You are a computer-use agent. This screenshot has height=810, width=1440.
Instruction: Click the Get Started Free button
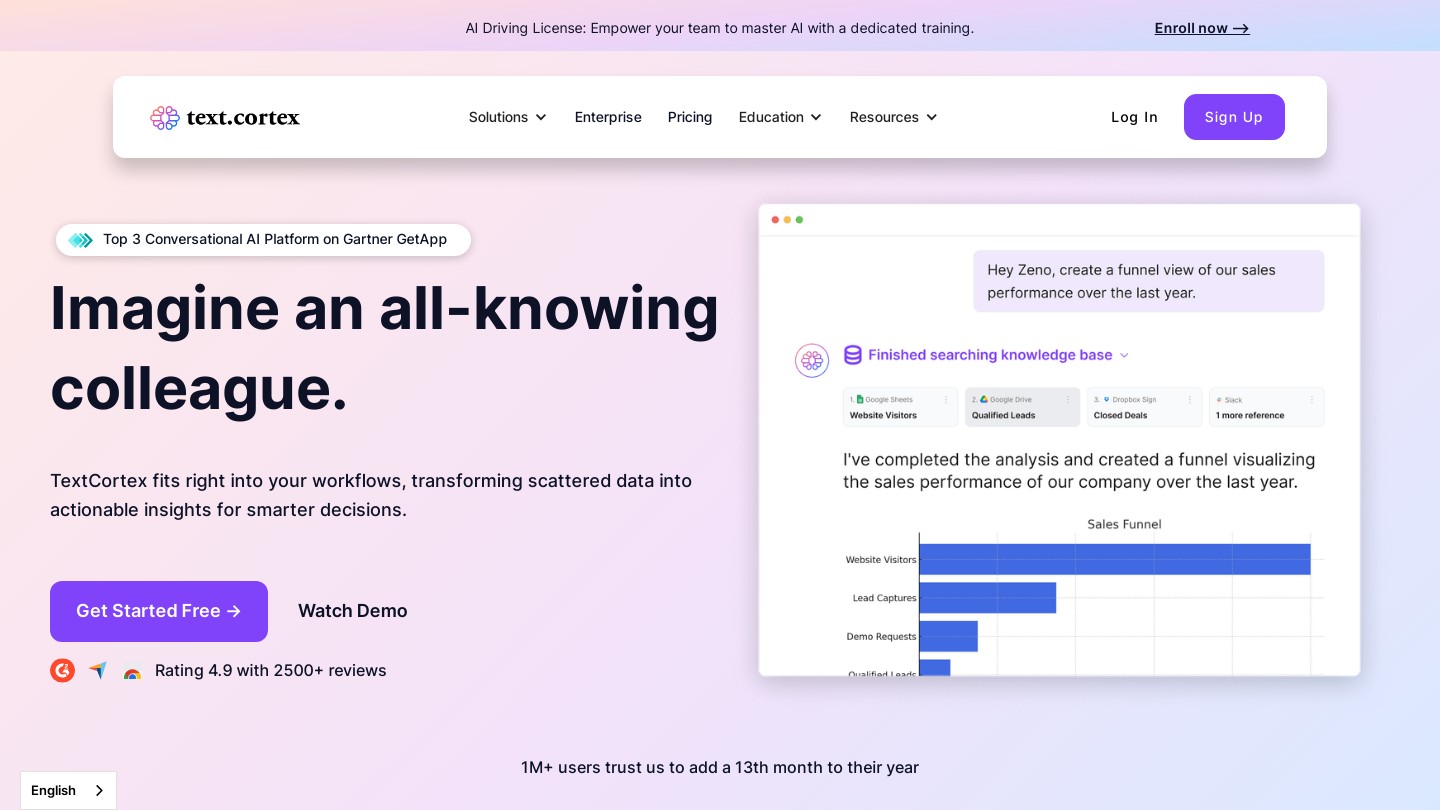pyautogui.click(x=159, y=611)
